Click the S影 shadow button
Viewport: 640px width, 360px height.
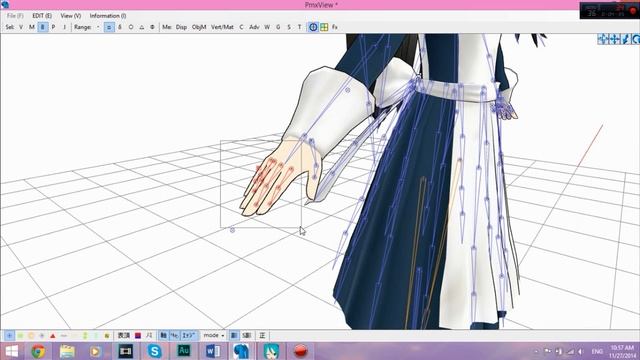(x=247, y=336)
